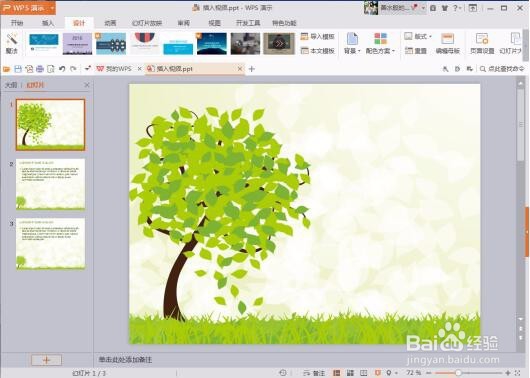Open the Help question-mark dropdown
The width and height of the screenshot is (530, 378).
point(457,8)
